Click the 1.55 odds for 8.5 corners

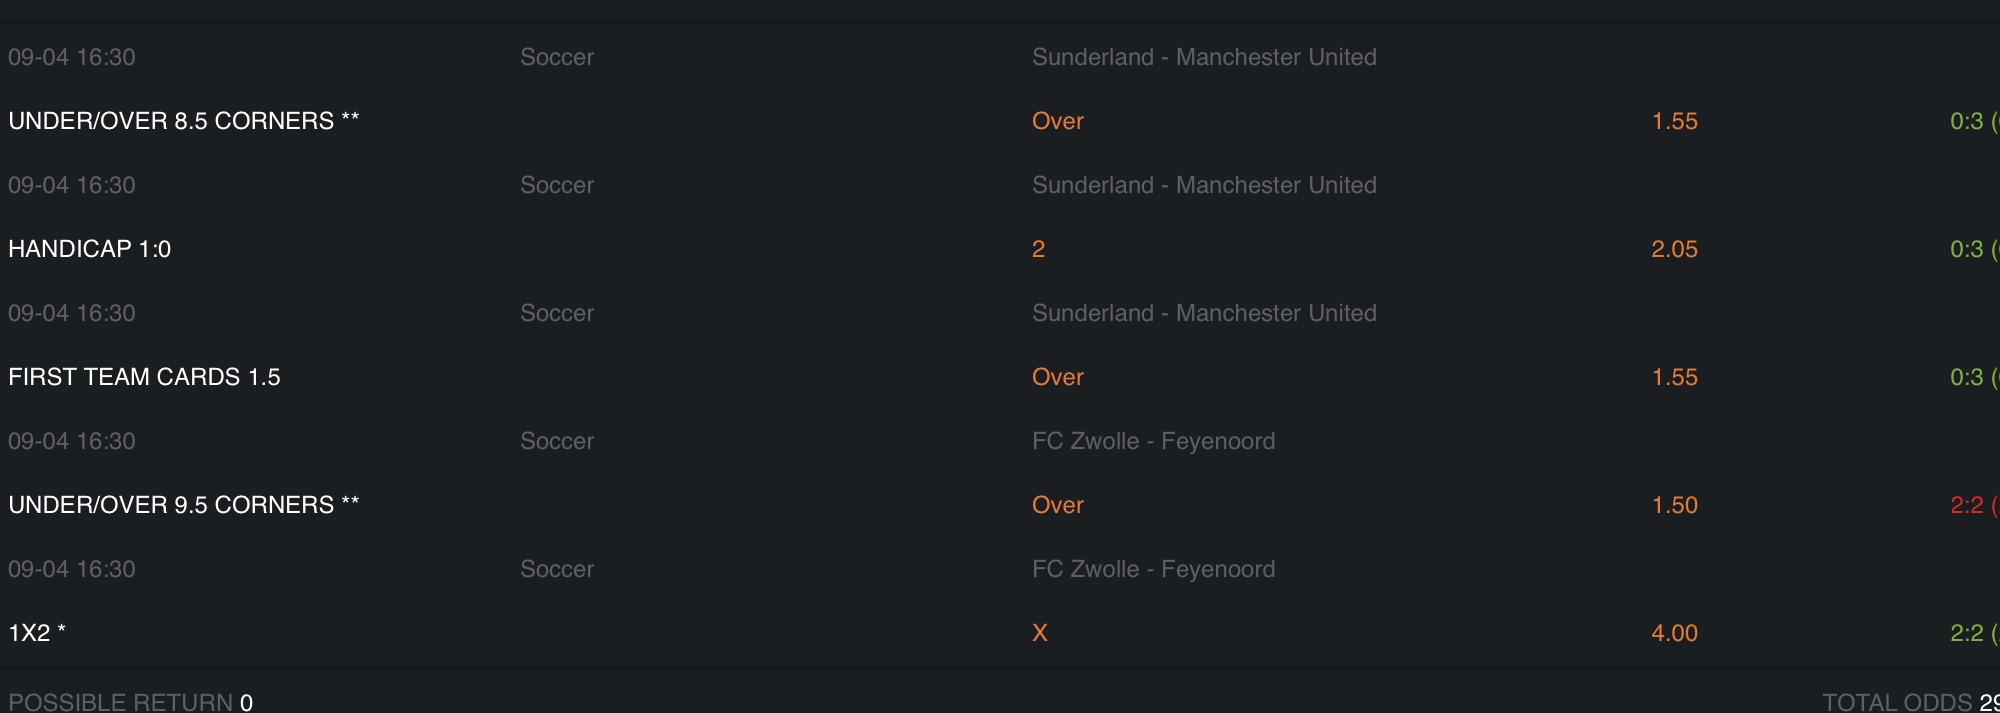click(1674, 121)
